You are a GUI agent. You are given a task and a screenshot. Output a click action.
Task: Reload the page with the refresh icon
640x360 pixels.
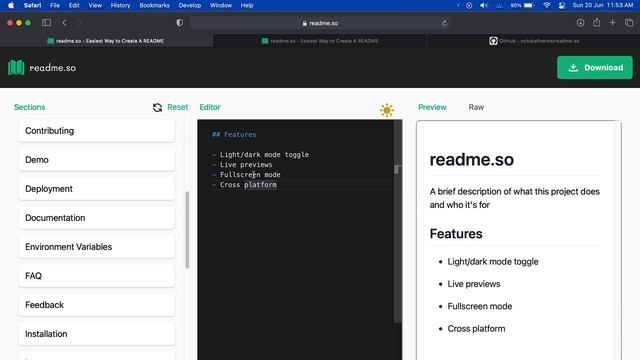tap(444, 23)
